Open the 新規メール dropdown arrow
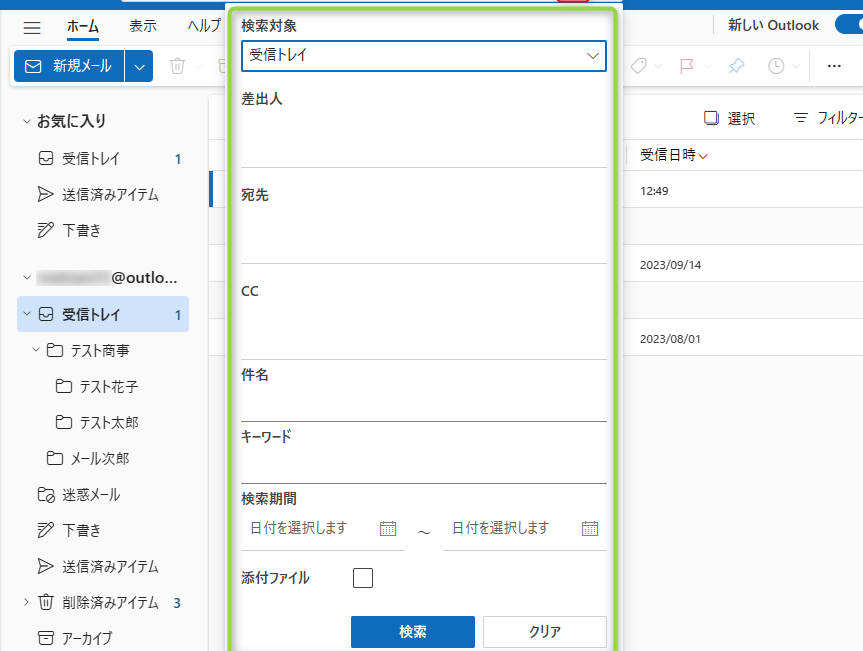This screenshot has height=651, width=863. tap(139, 66)
